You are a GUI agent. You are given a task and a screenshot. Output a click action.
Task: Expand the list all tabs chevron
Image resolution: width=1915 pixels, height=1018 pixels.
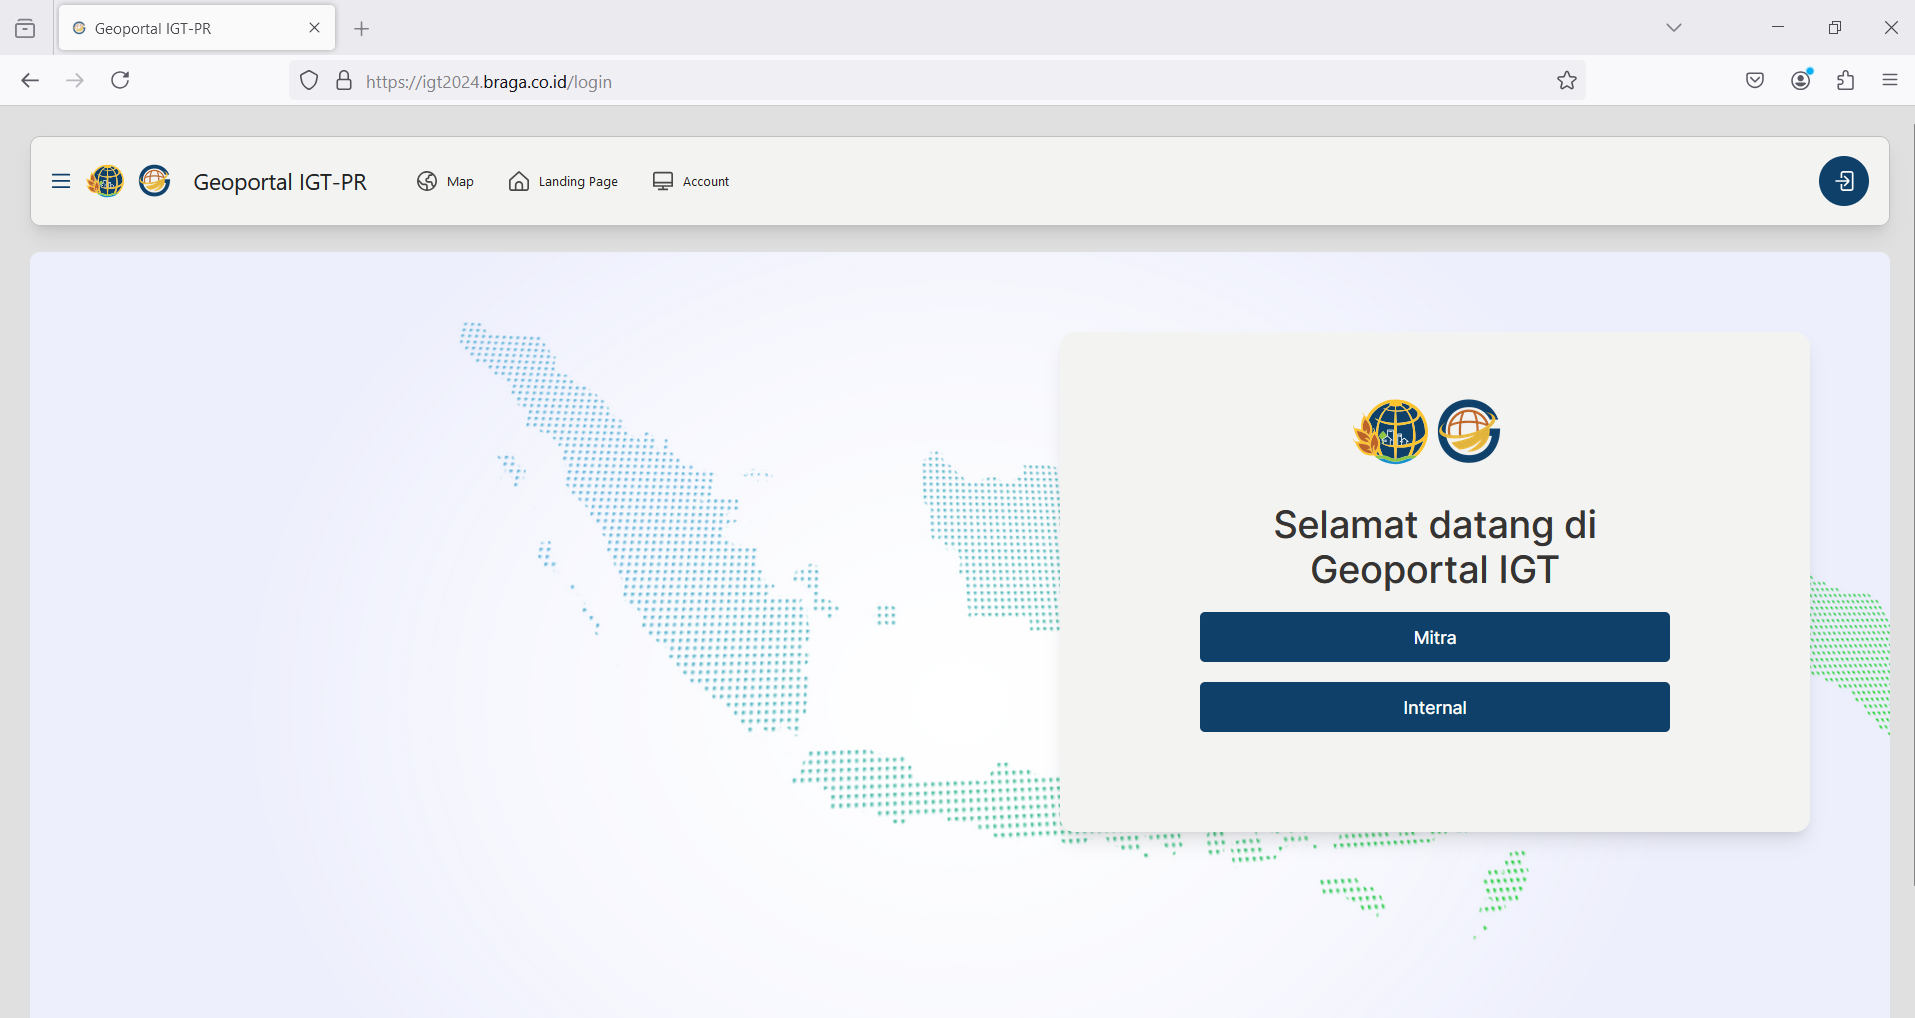1673,27
